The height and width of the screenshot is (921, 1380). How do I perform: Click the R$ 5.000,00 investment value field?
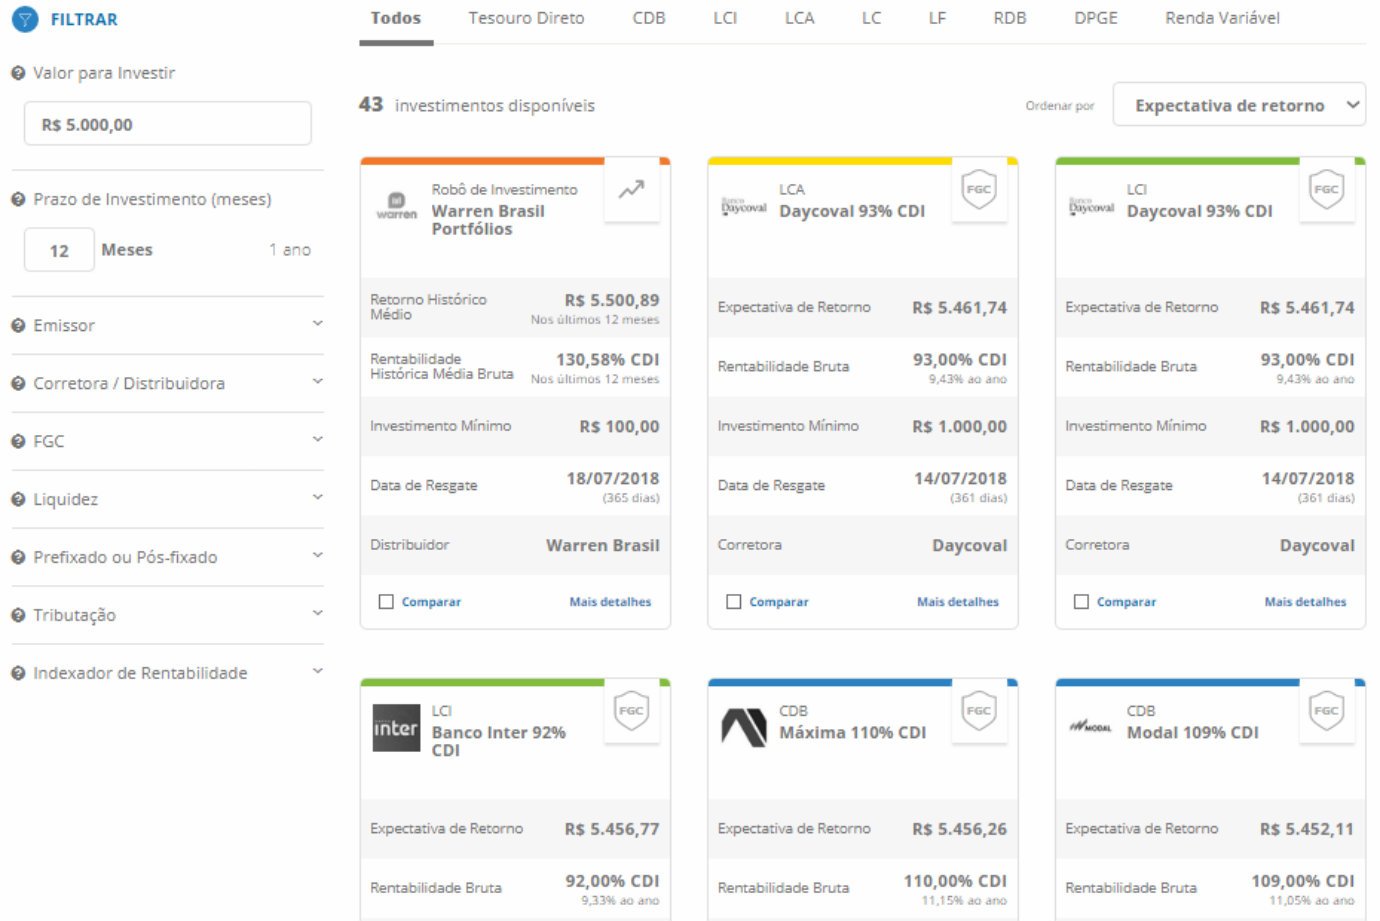pyautogui.click(x=167, y=125)
